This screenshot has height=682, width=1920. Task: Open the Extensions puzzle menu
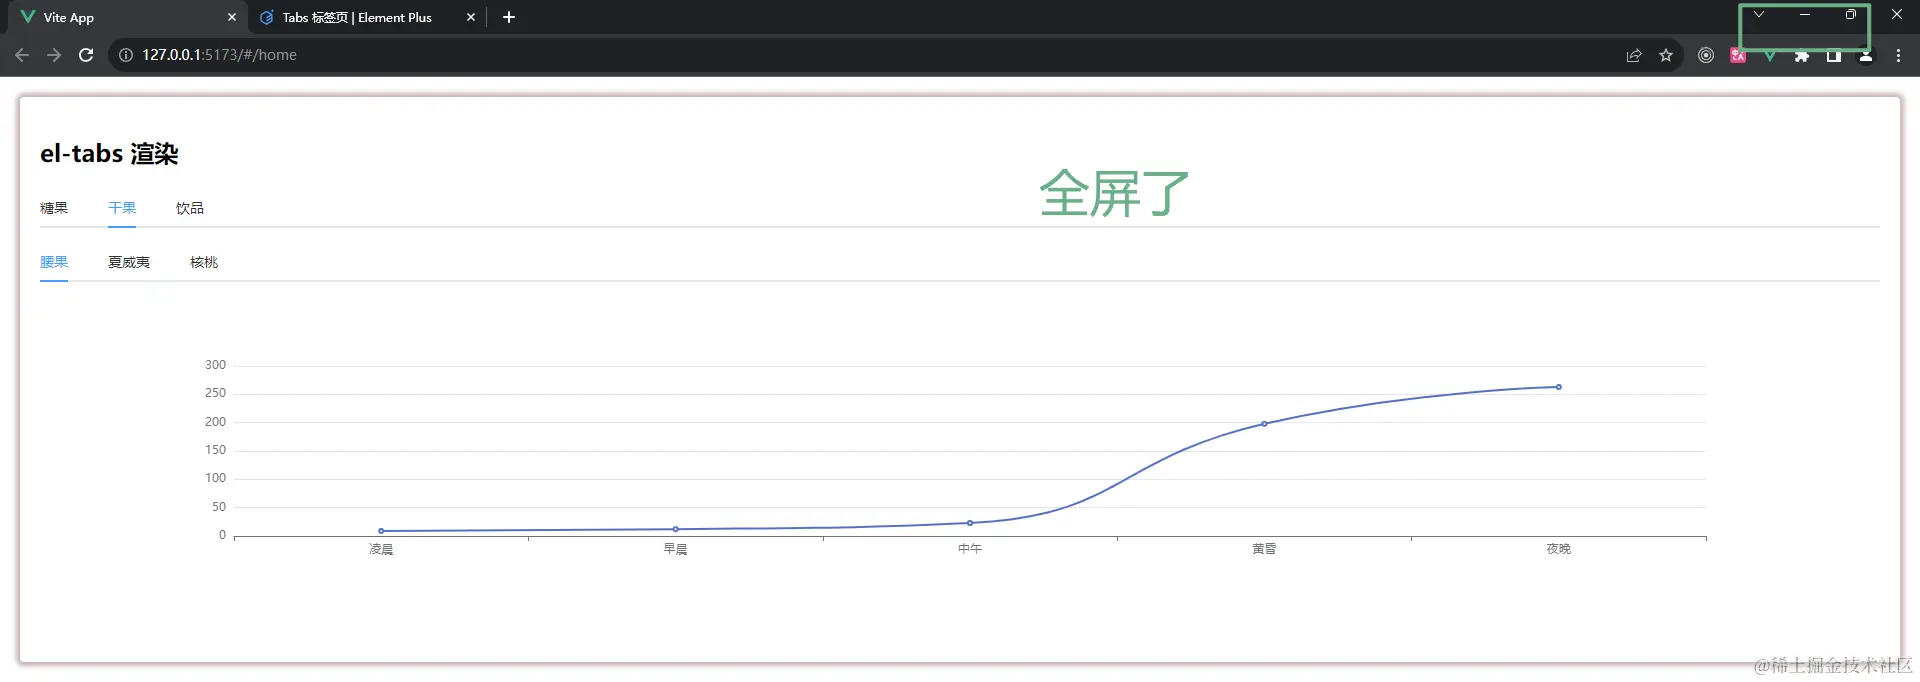(1802, 56)
